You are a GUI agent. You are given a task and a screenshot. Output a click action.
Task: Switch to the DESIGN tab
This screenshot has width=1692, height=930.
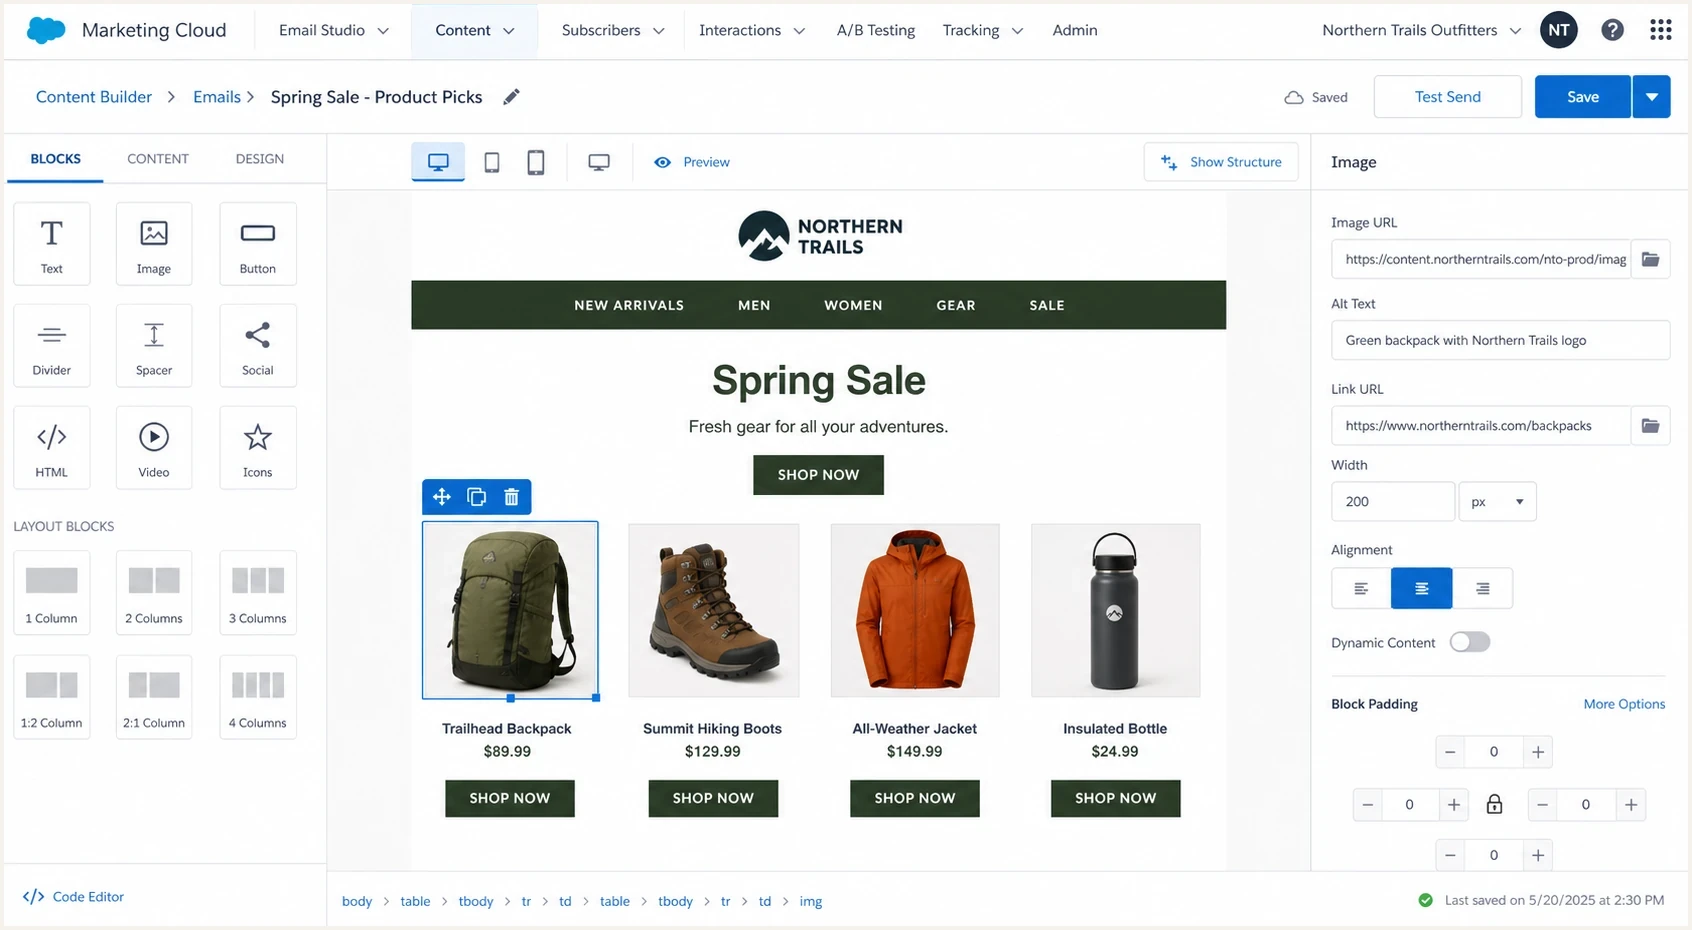(x=260, y=159)
